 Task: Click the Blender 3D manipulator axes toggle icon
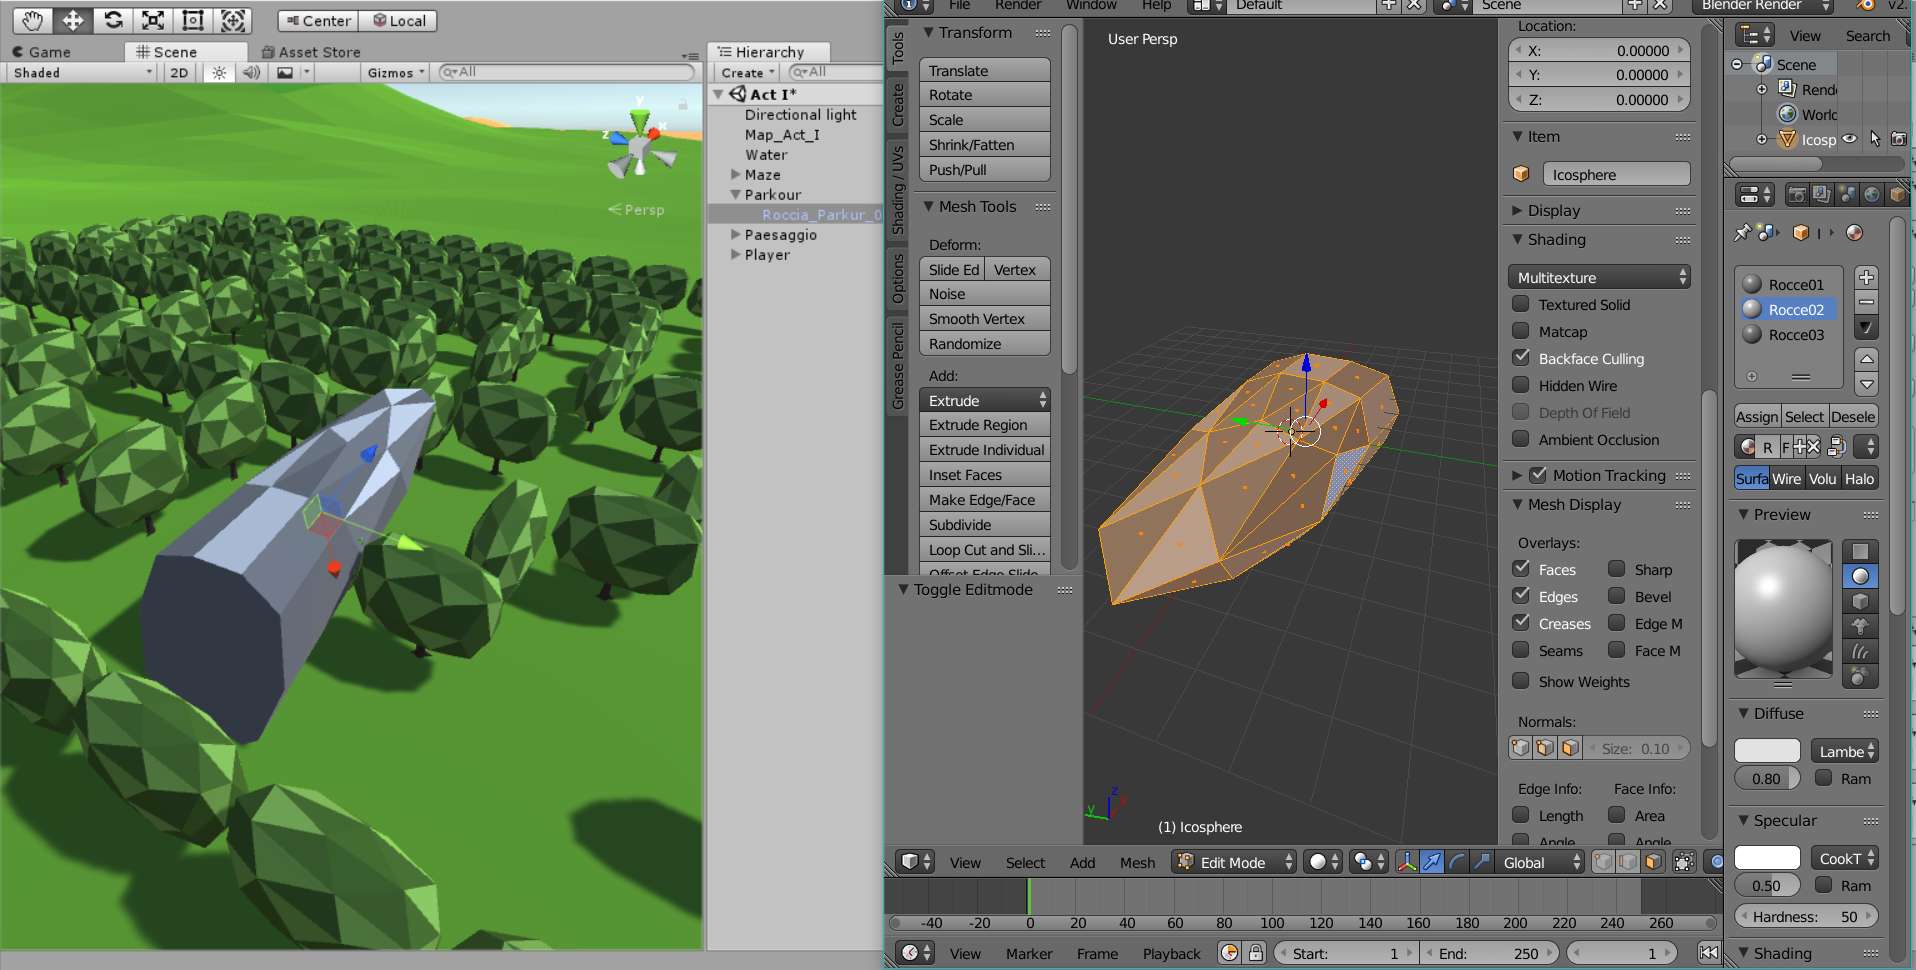click(x=1407, y=862)
